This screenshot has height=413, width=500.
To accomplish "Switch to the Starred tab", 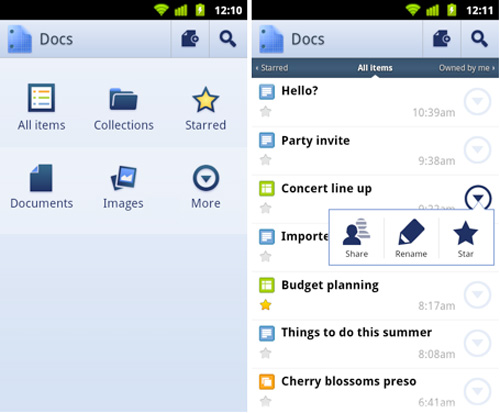I will pos(272,68).
